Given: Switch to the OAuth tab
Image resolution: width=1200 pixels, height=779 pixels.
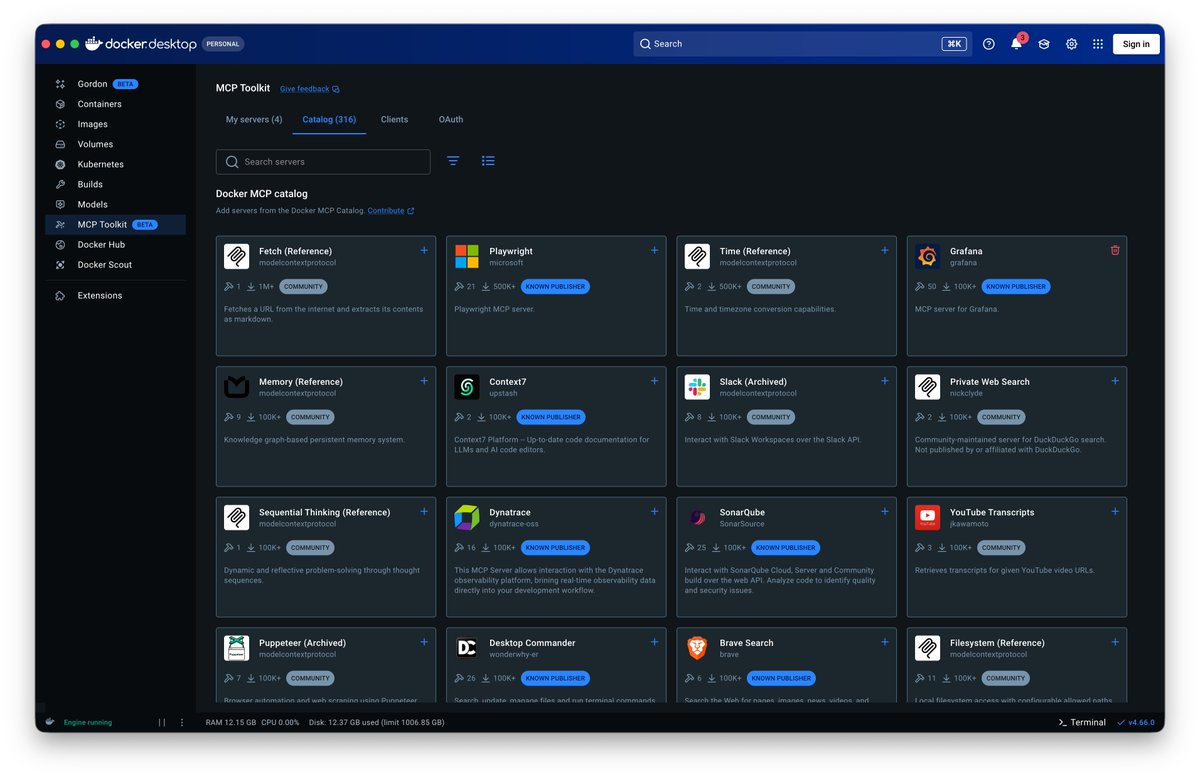Looking at the screenshot, I should (451, 119).
